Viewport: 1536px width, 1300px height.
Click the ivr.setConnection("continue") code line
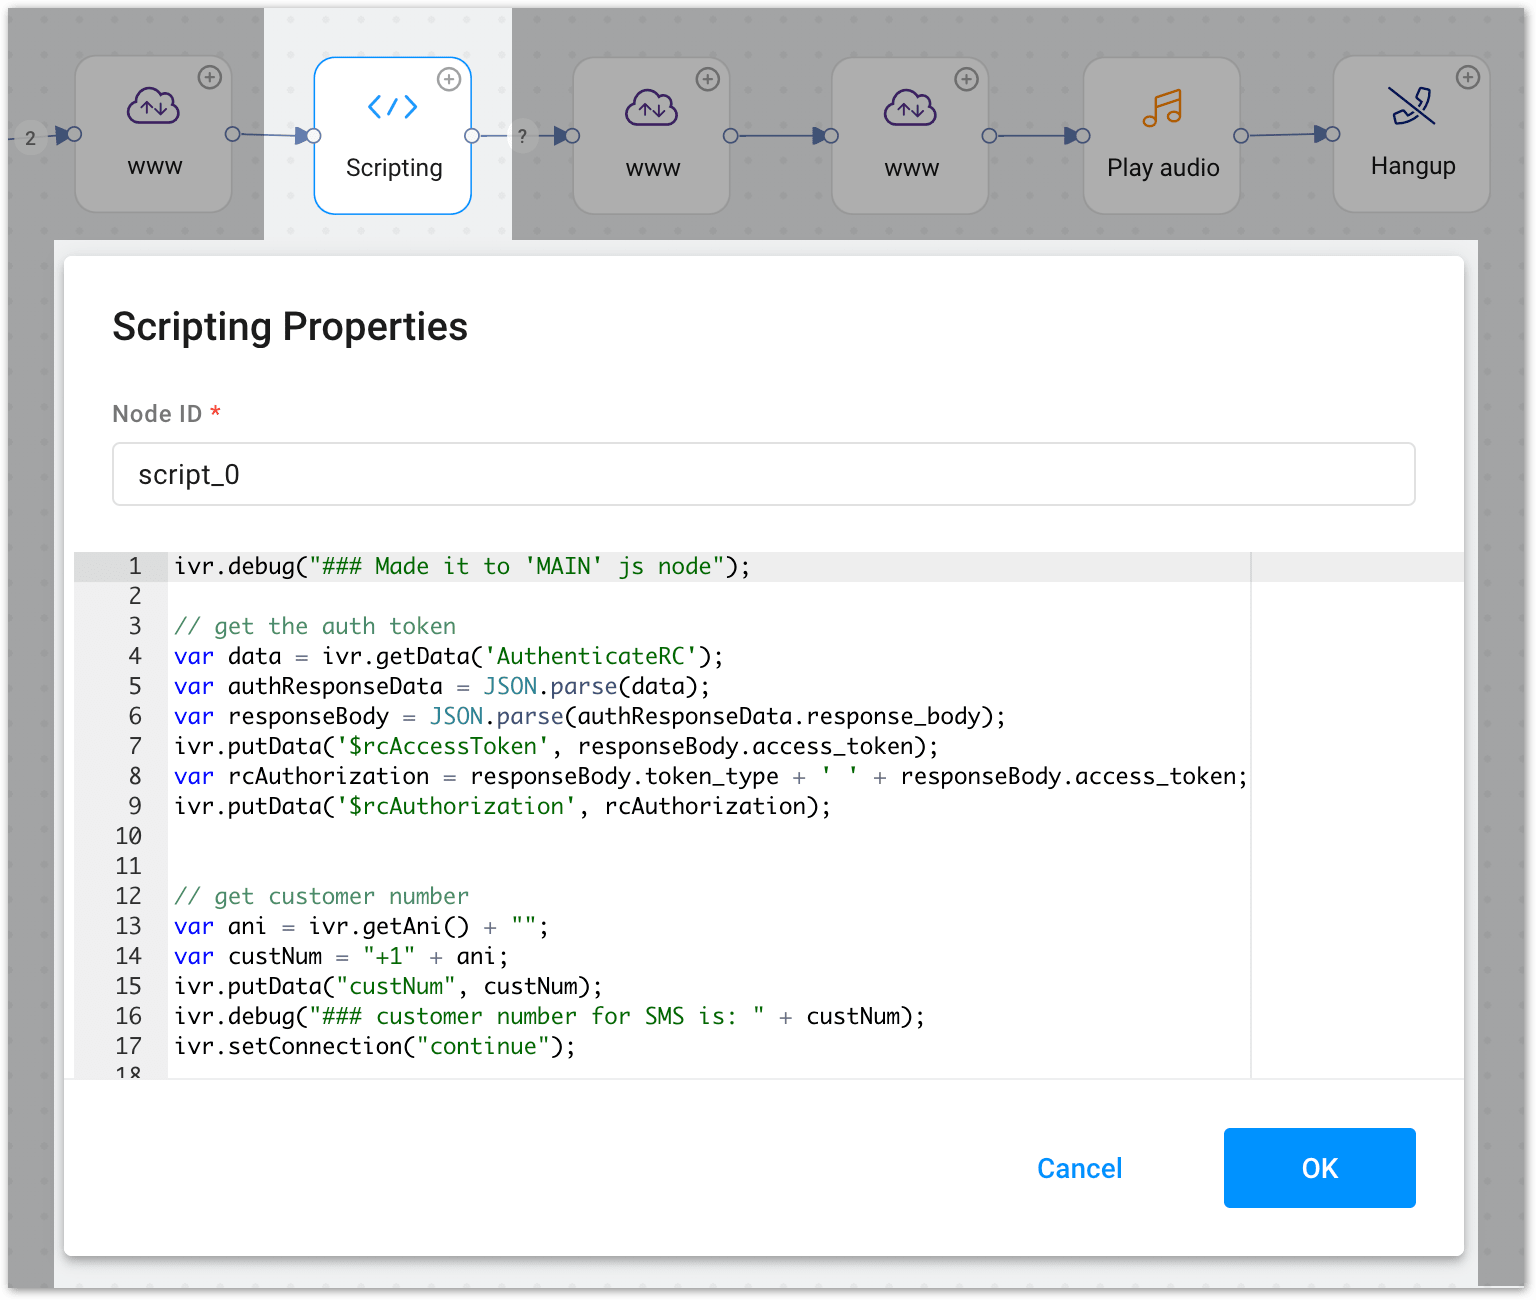(375, 1047)
